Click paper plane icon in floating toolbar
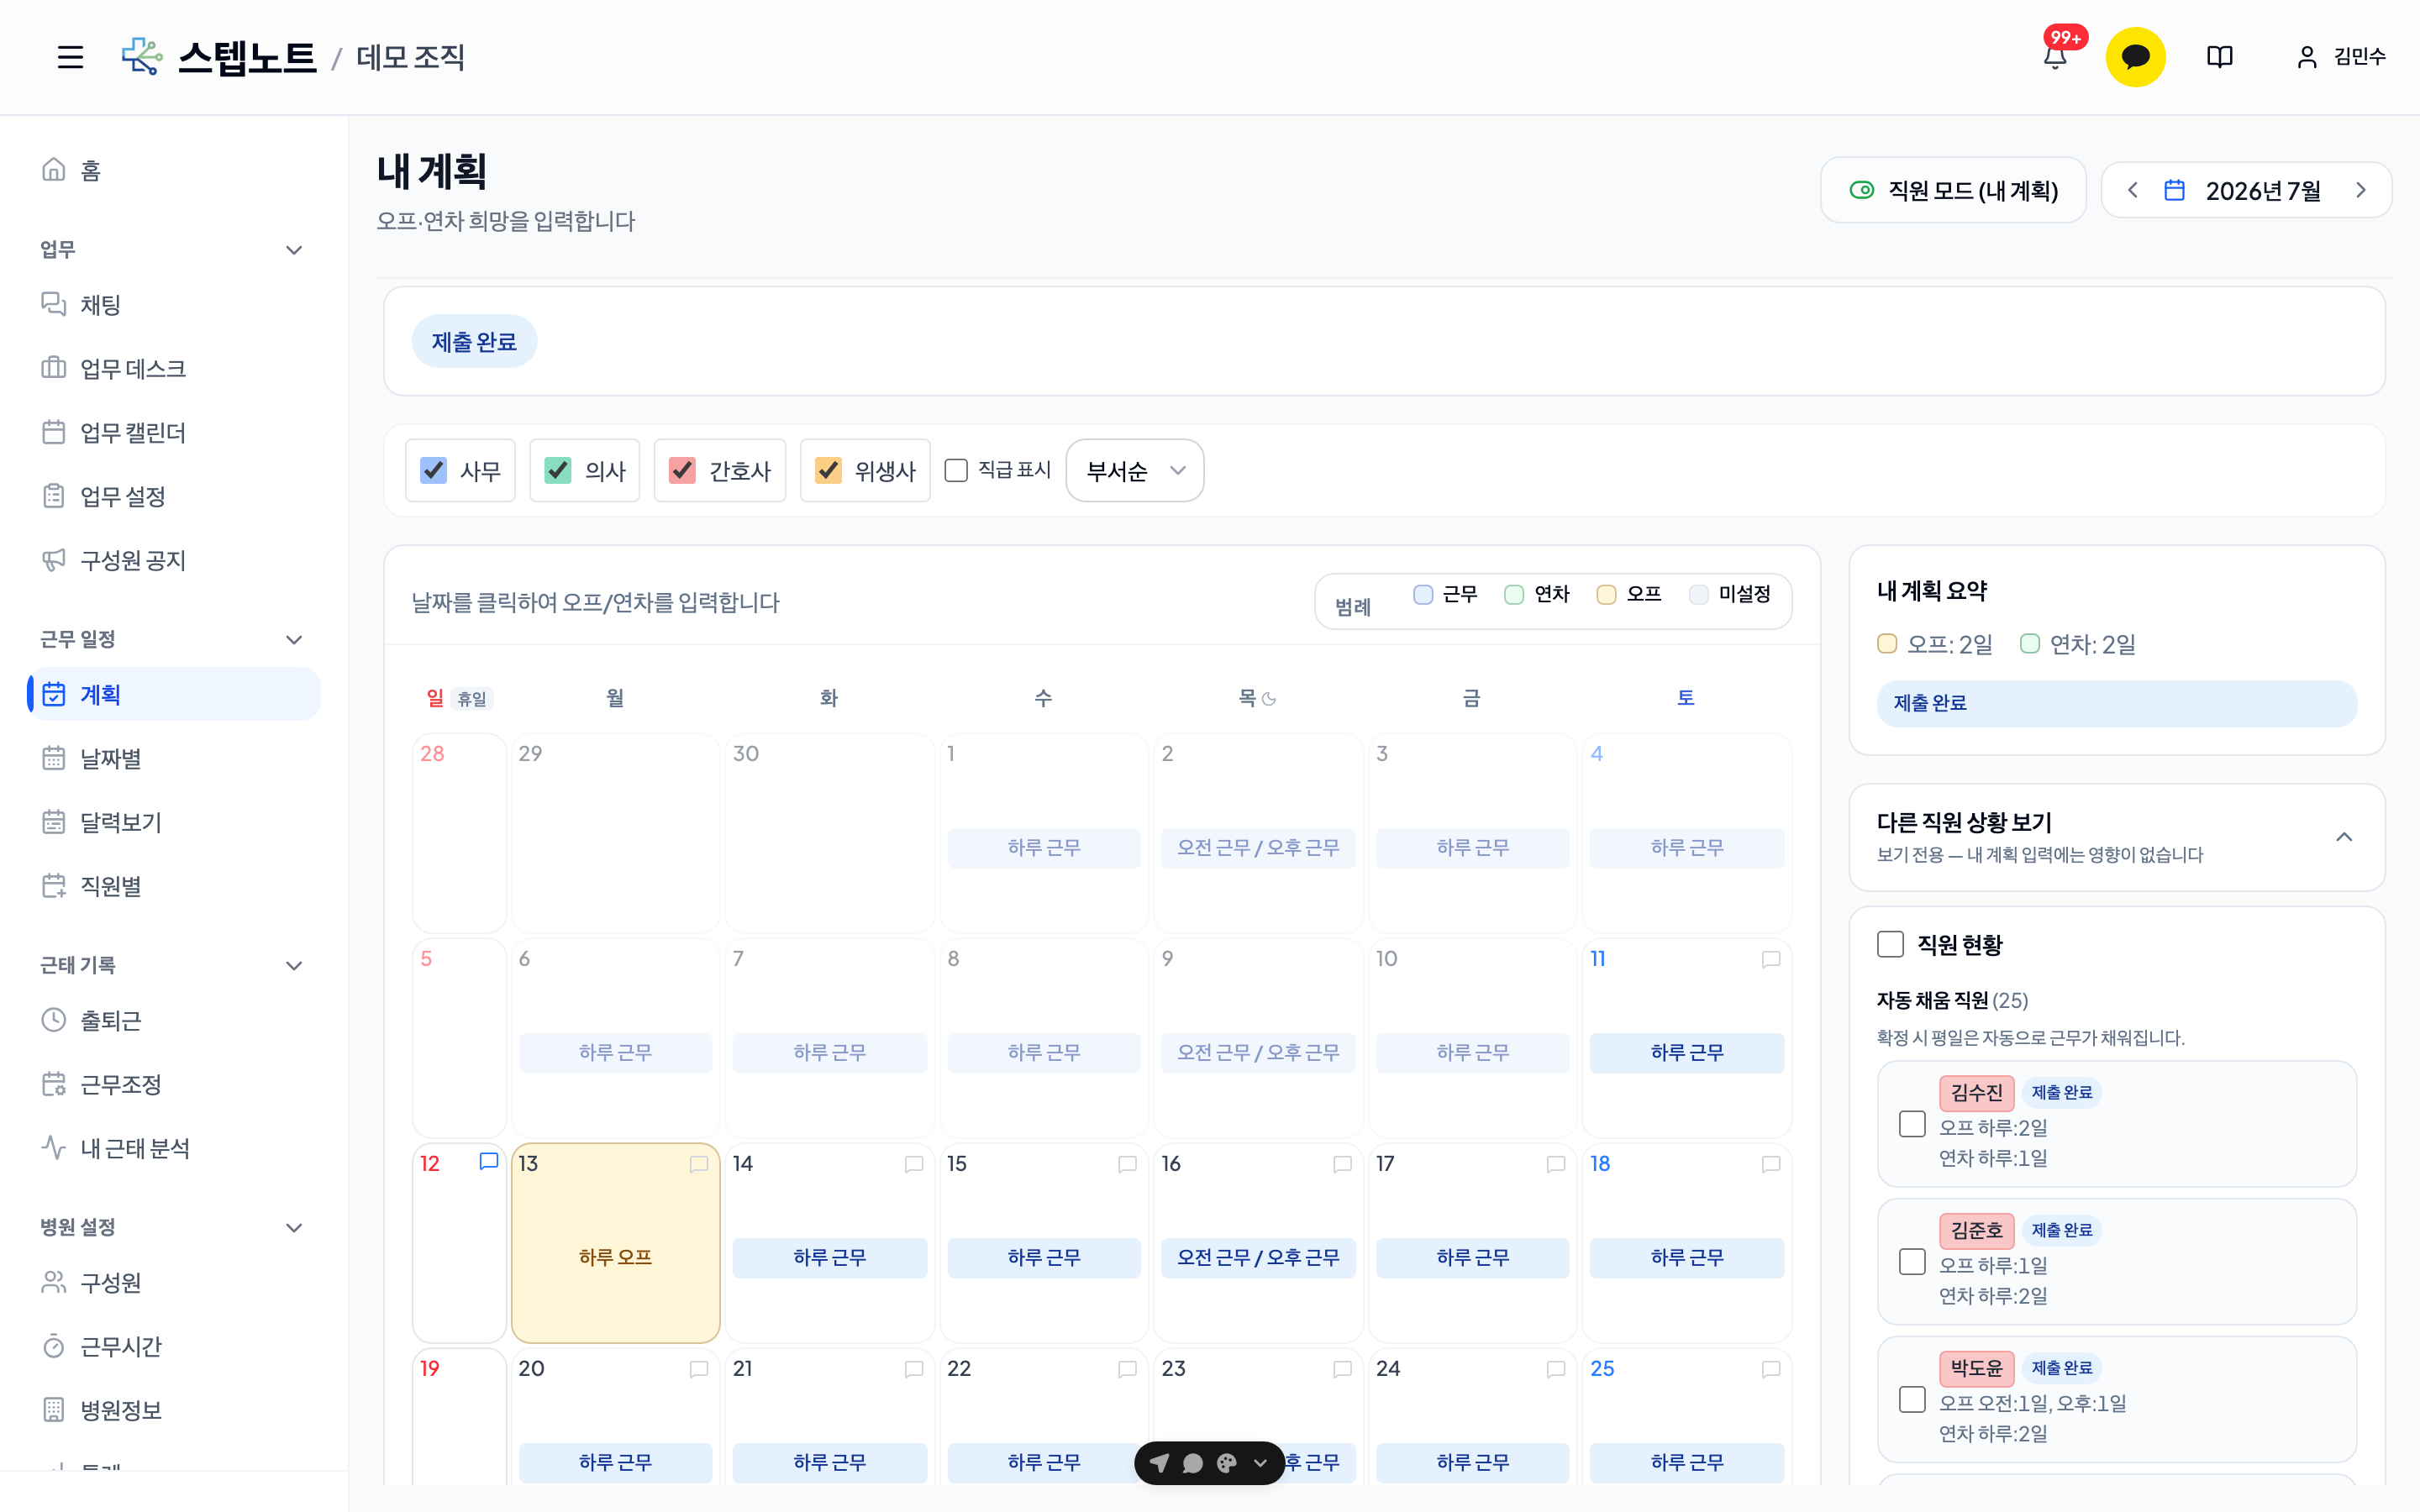The image size is (2420, 1512). coord(1159,1463)
